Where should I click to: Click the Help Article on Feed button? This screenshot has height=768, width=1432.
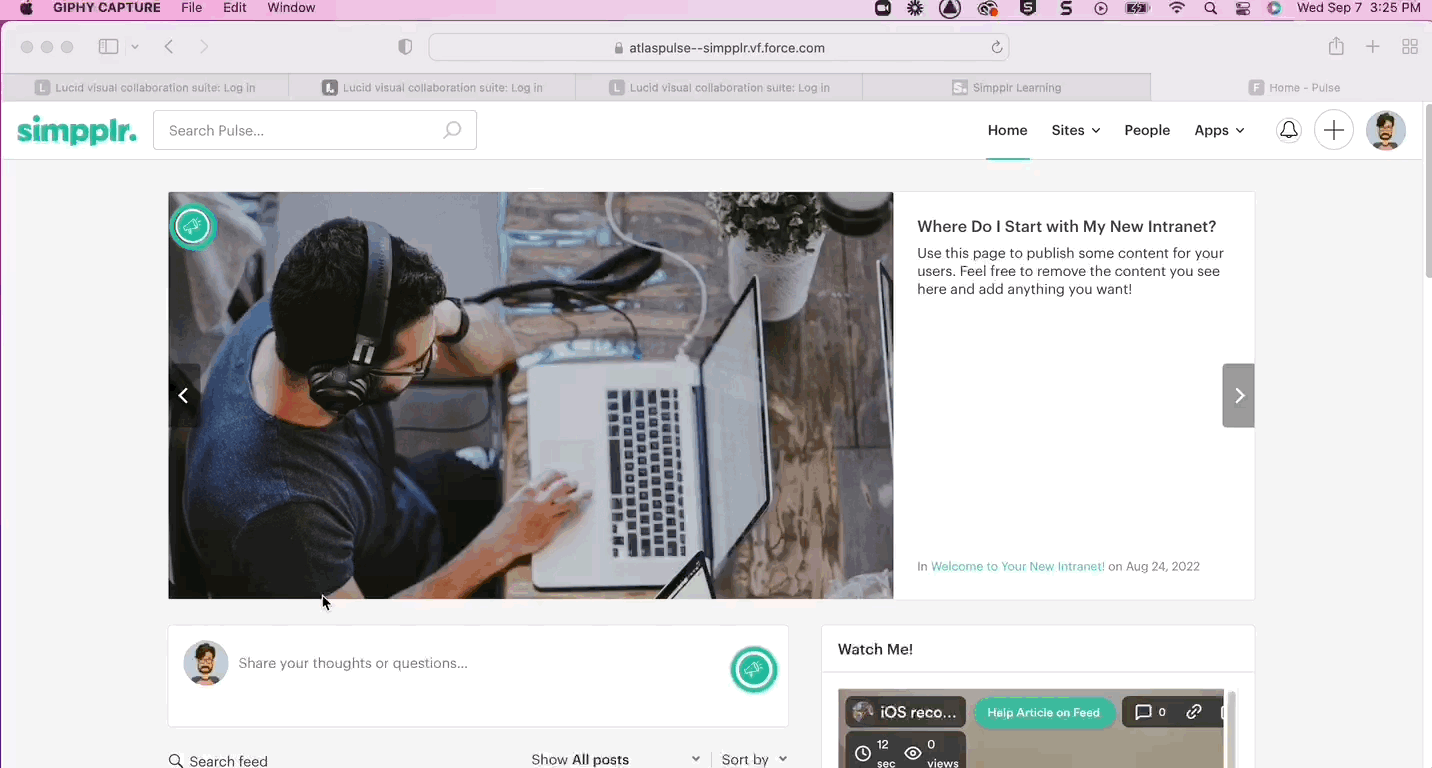click(x=1043, y=712)
